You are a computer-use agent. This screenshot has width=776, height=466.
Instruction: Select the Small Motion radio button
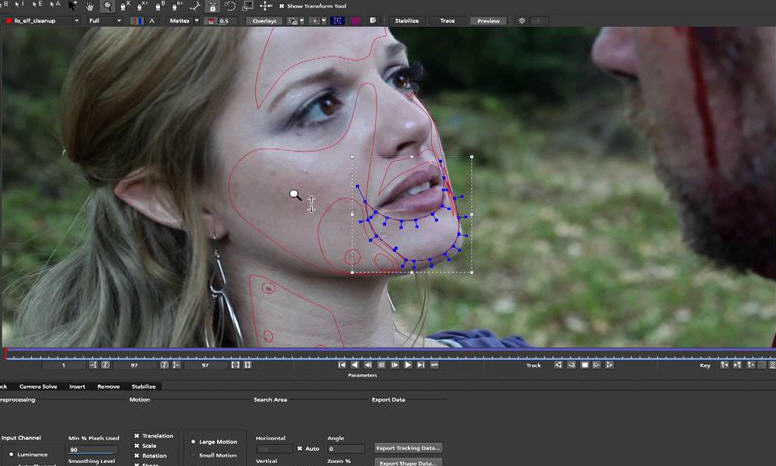(x=193, y=455)
